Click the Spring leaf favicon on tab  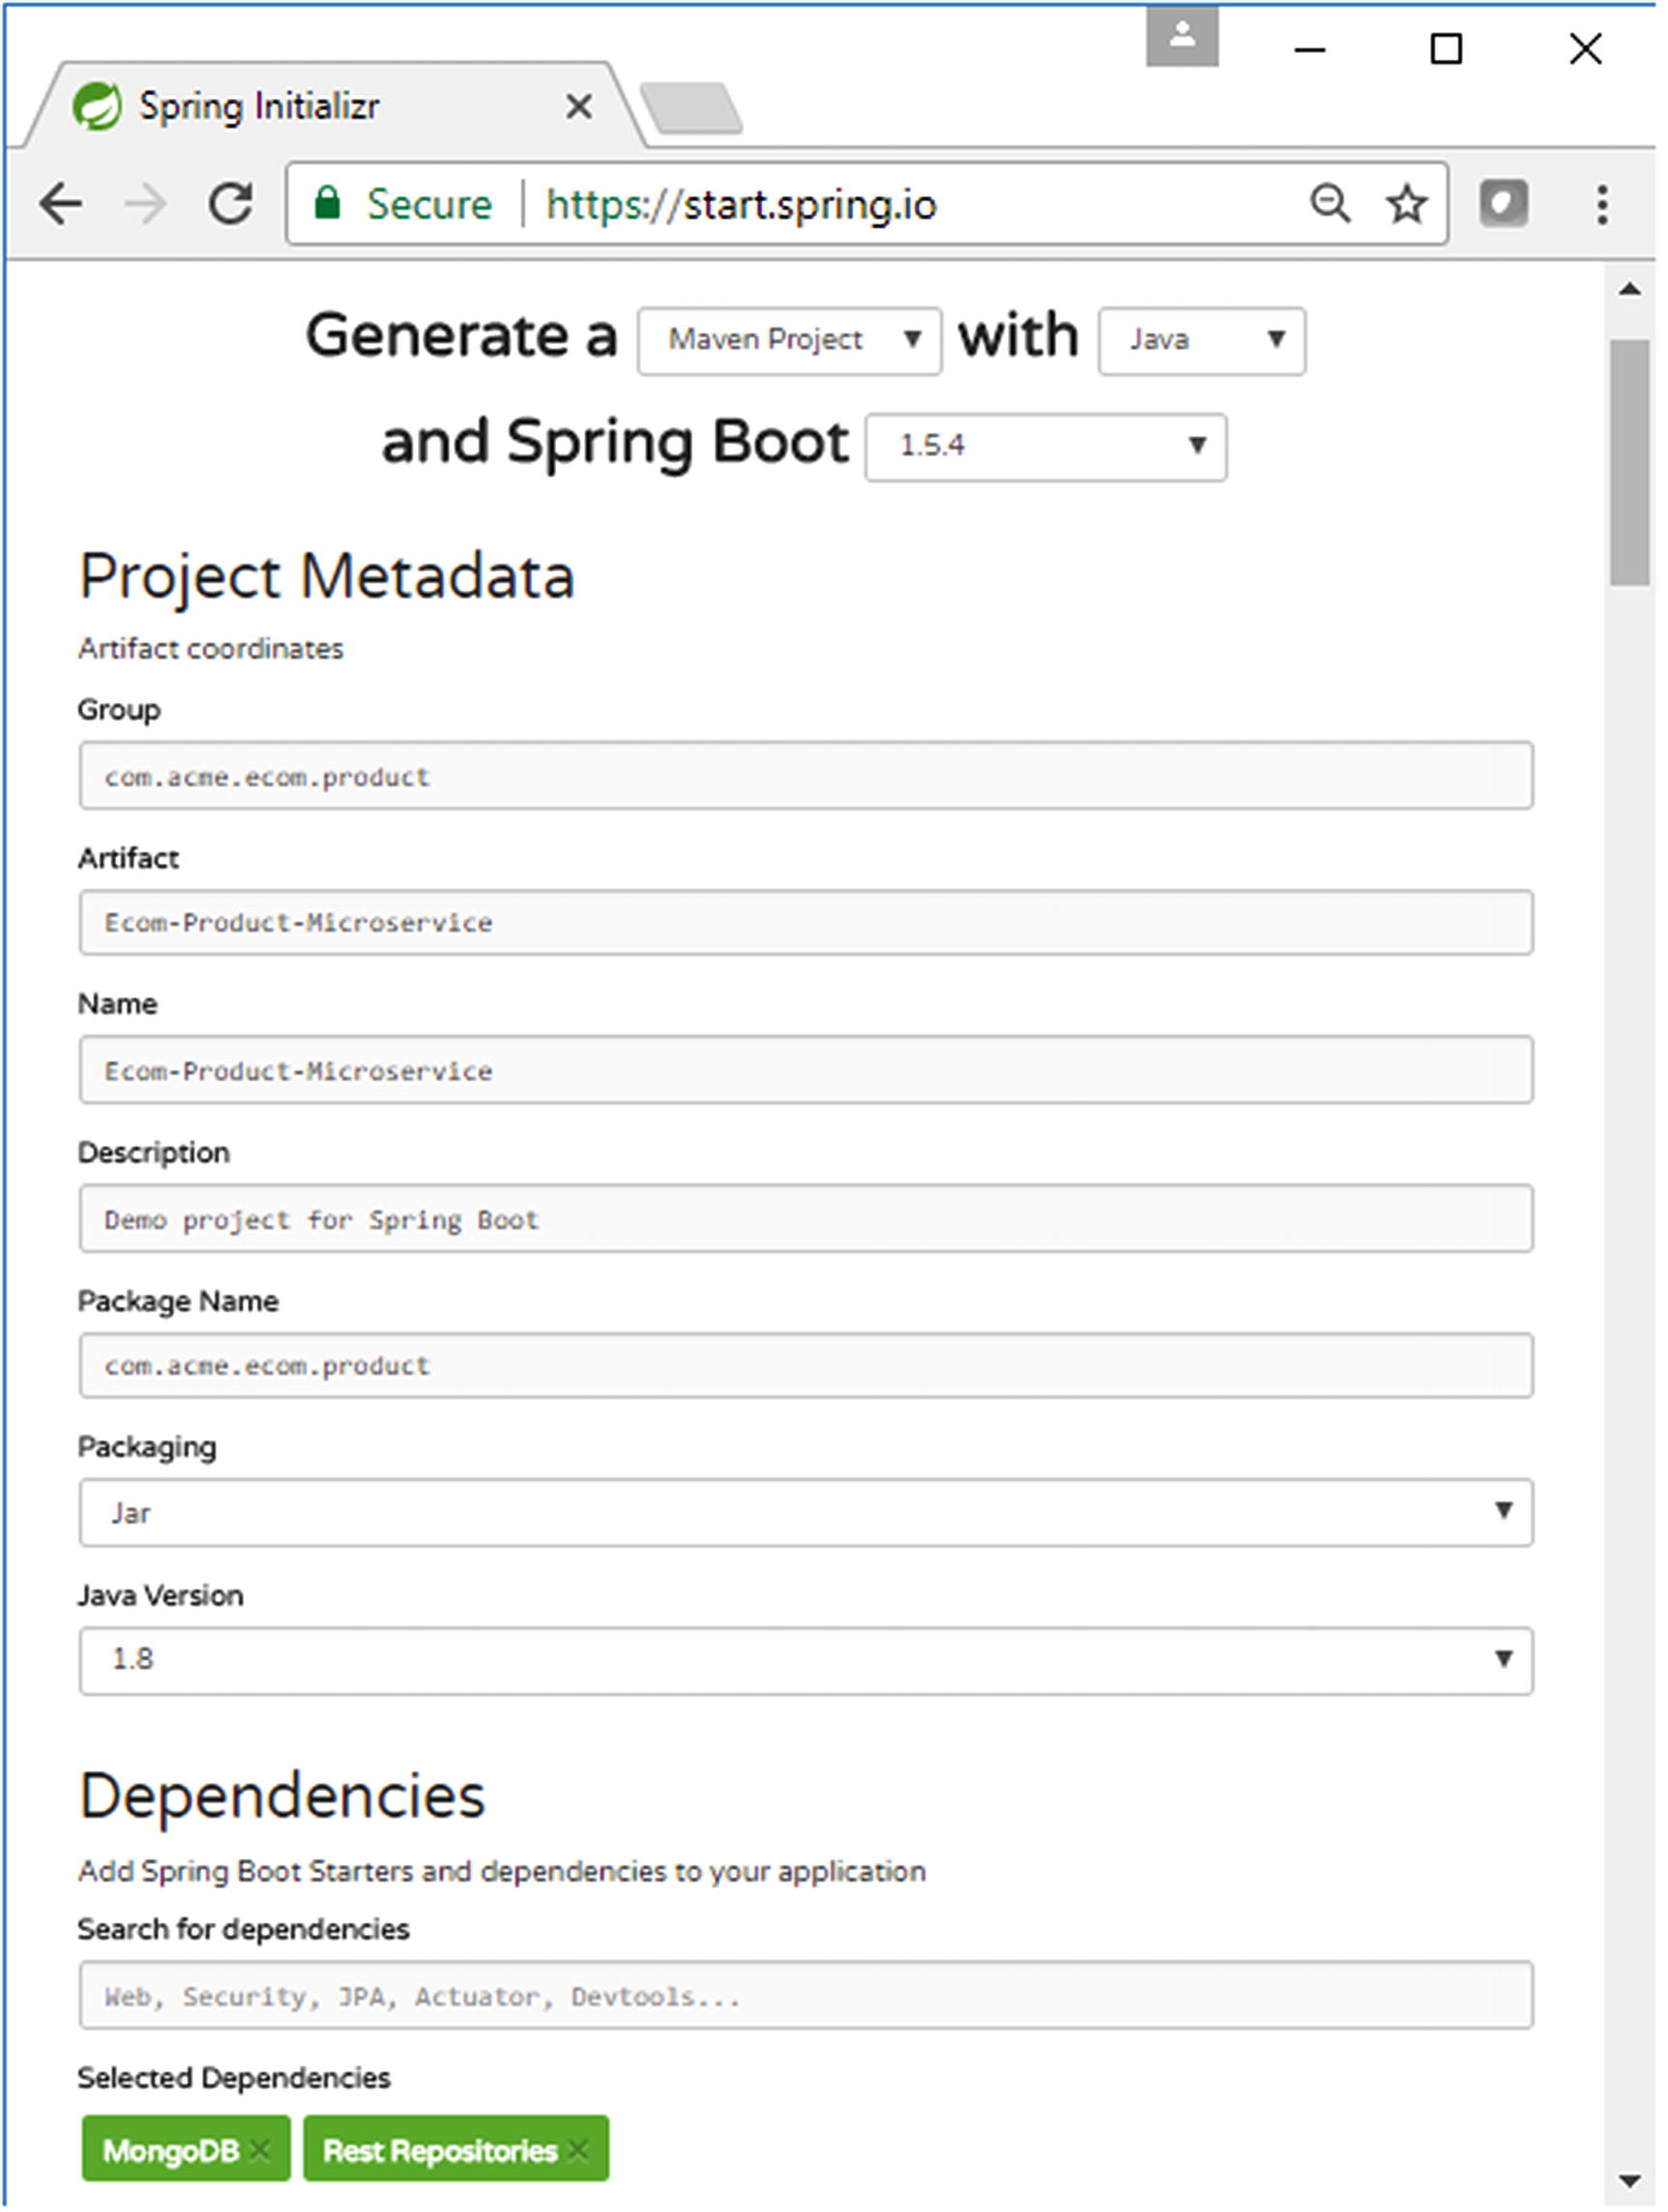click(x=97, y=106)
